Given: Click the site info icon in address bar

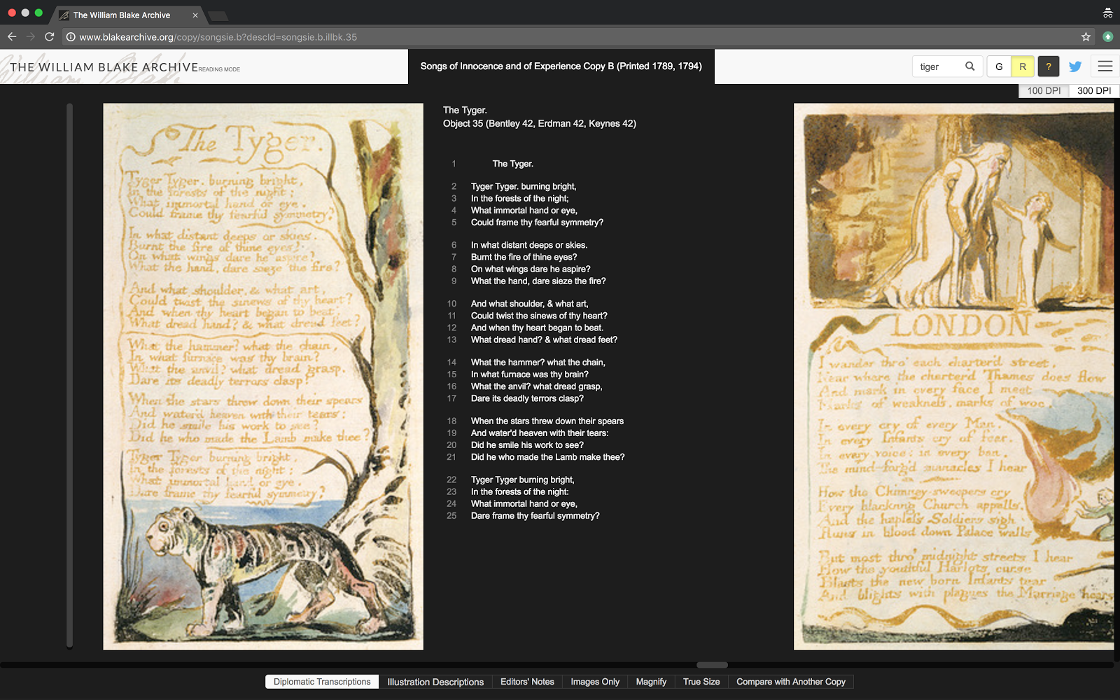Looking at the screenshot, I should (x=71, y=36).
